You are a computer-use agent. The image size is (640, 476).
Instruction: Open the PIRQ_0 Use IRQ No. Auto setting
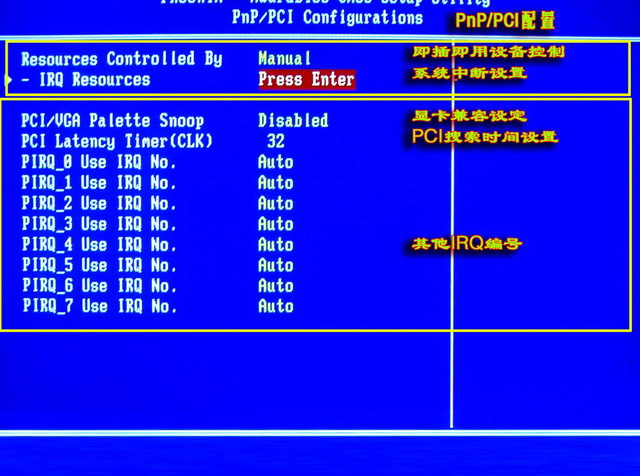coord(275,162)
